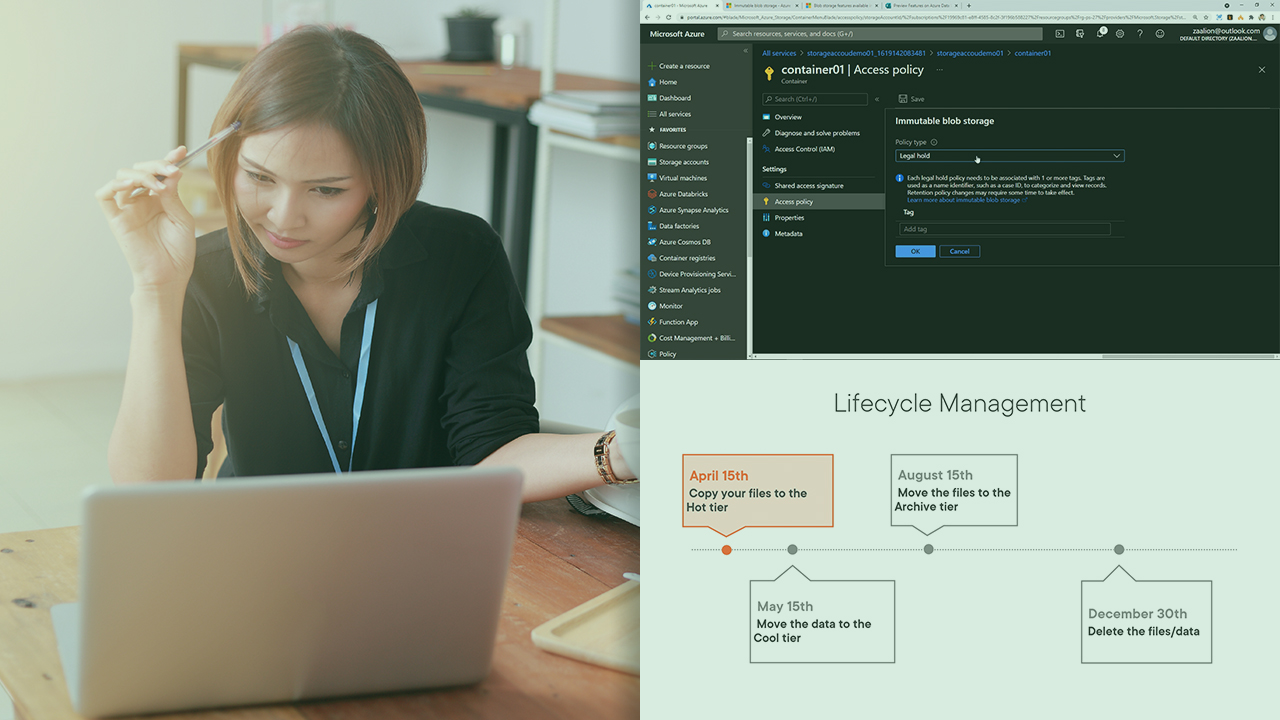Click the Add tag input field
Viewport: 1280px width, 720px height.
coord(1004,229)
